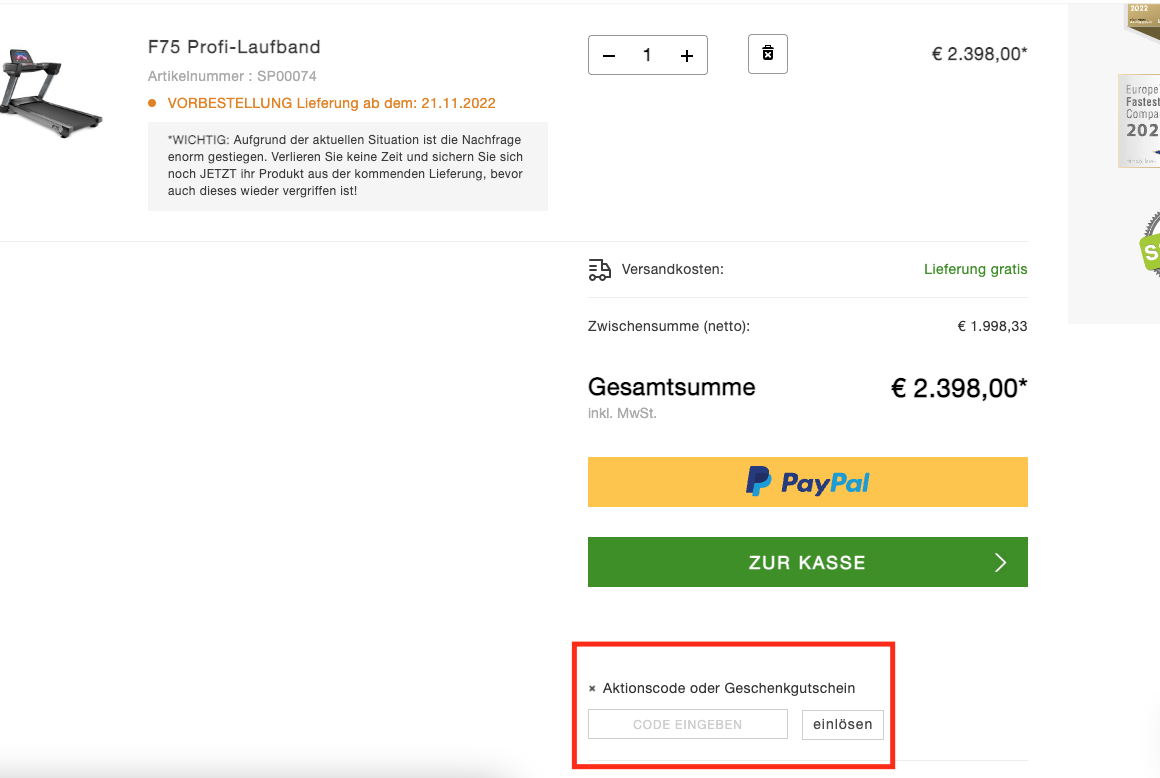Open the treadmill product thumbnail
This screenshot has height=778, width=1160.
click(50, 93)
